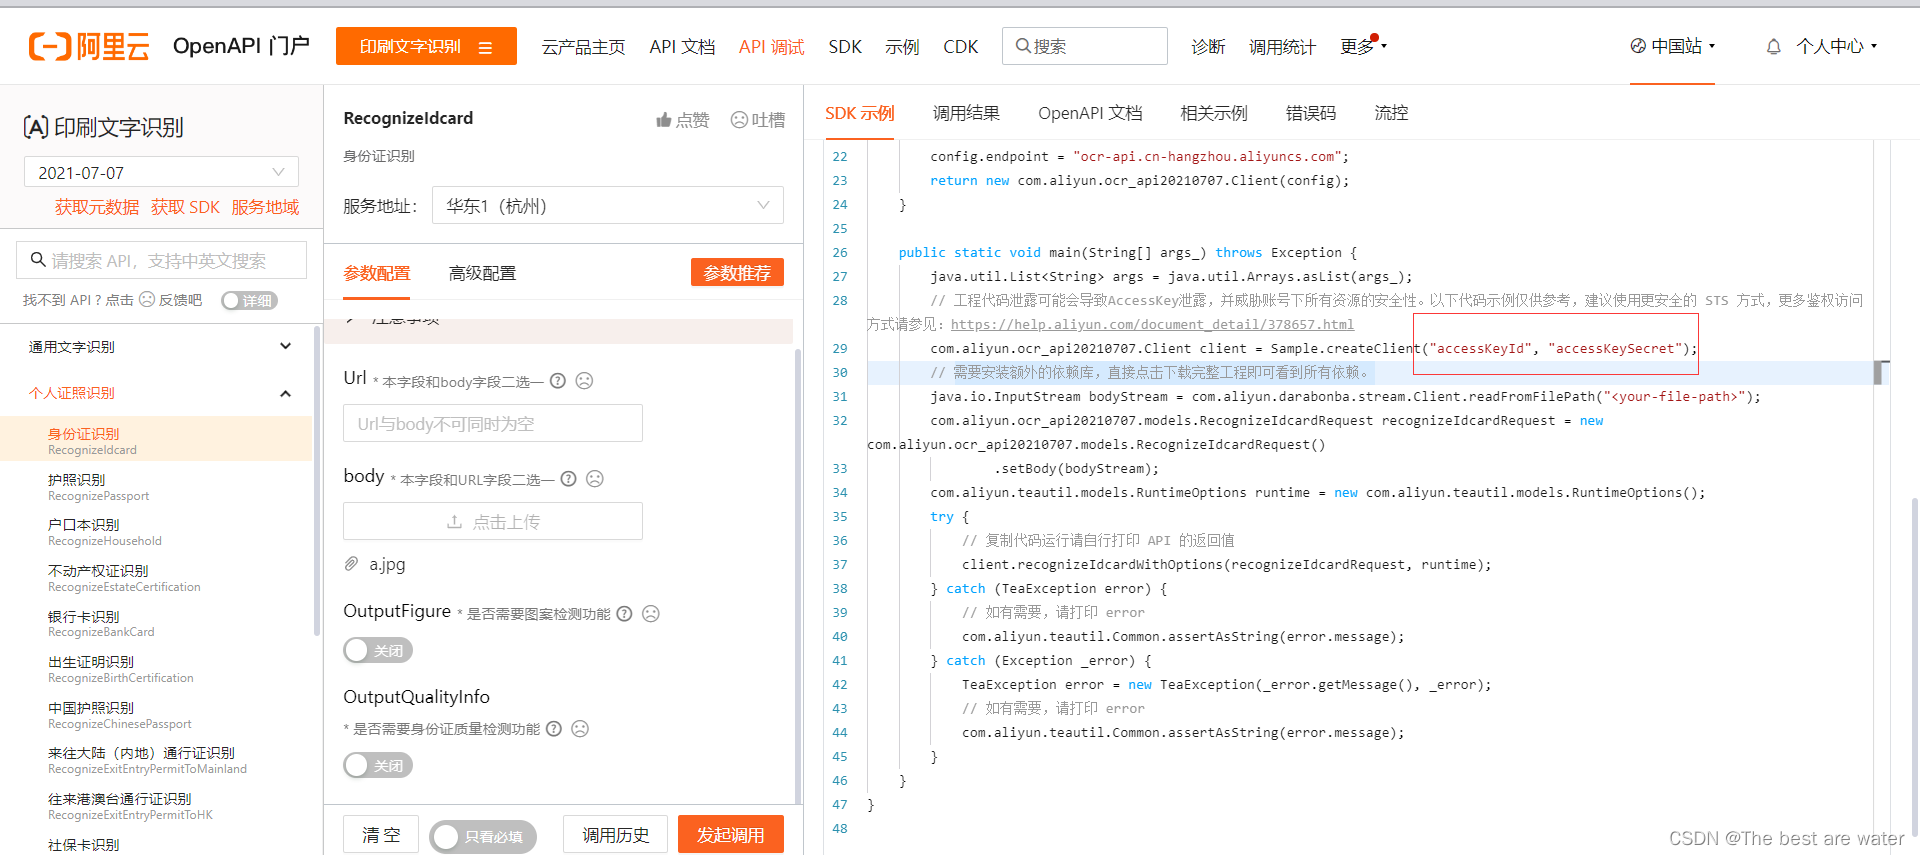
Task: Open the 2021-07-07 version dropdown
Action: pyautogui.click(x=161, y=172)
